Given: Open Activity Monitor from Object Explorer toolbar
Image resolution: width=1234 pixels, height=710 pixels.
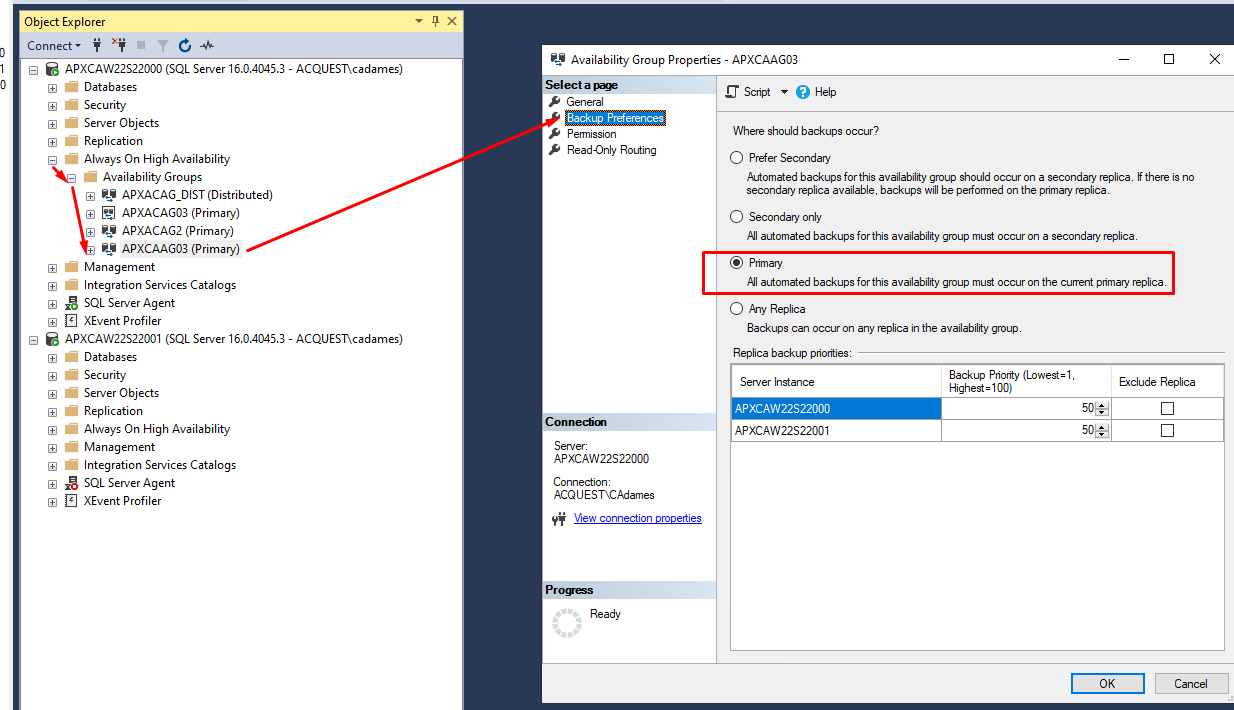Looking at the screenshot, I should tap(207, 45).
